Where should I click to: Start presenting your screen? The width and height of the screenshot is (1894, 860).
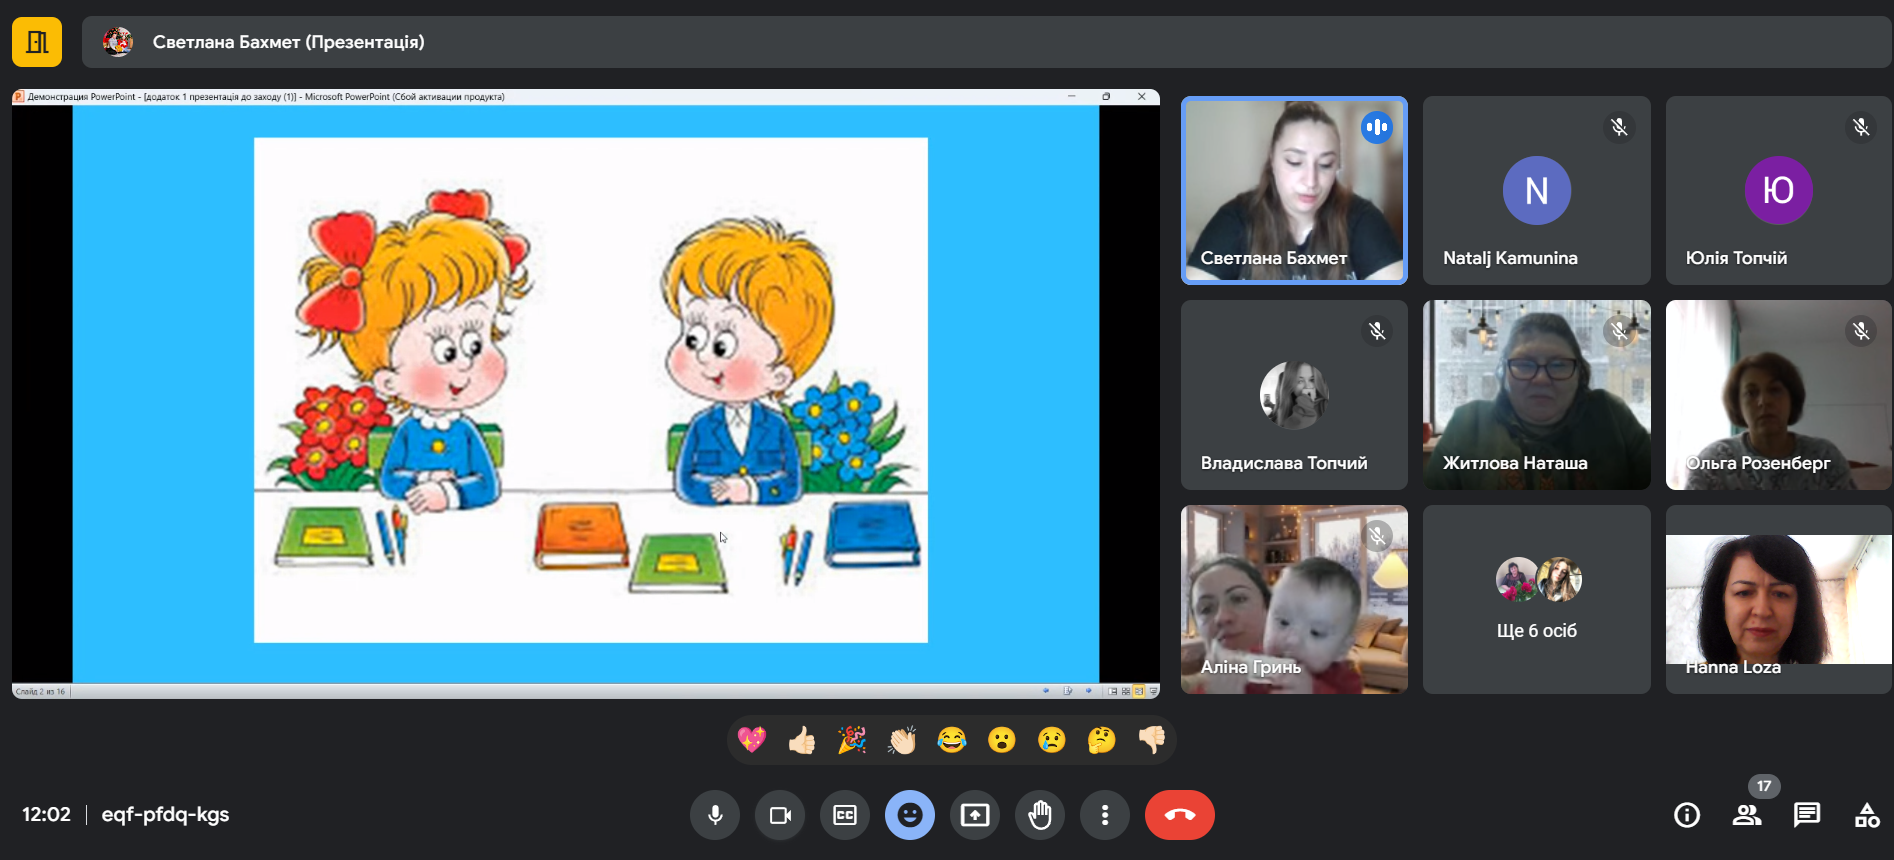[x=975, y=815]
